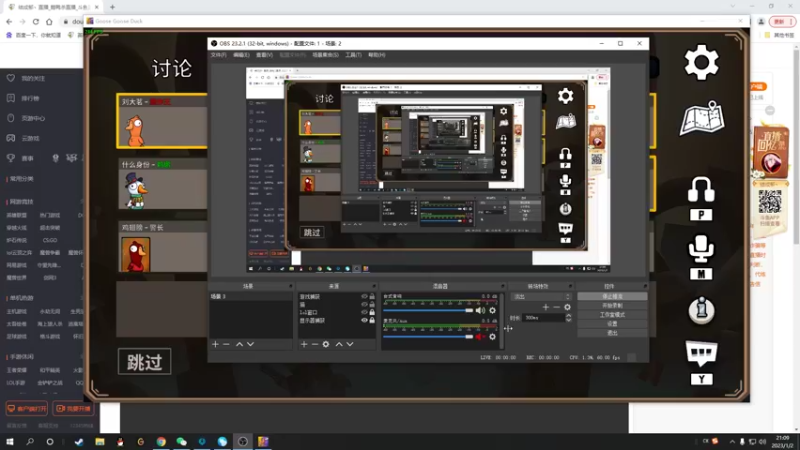Image resolution: width=800 pixels, height=450 pixels.
Task: Click the round pawn character icon
Action: click(x=702, y=310)
